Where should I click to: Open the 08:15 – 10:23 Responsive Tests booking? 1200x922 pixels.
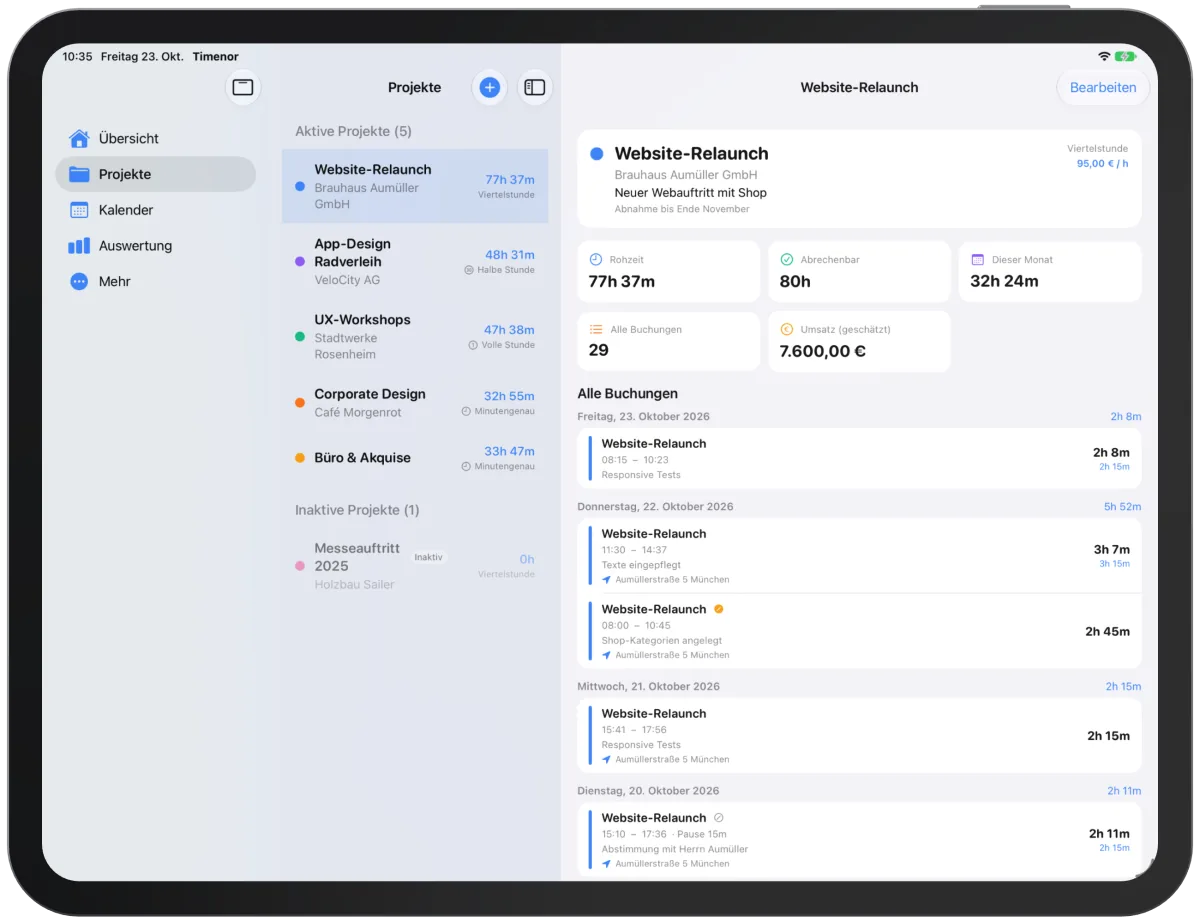tap(859, 459)
